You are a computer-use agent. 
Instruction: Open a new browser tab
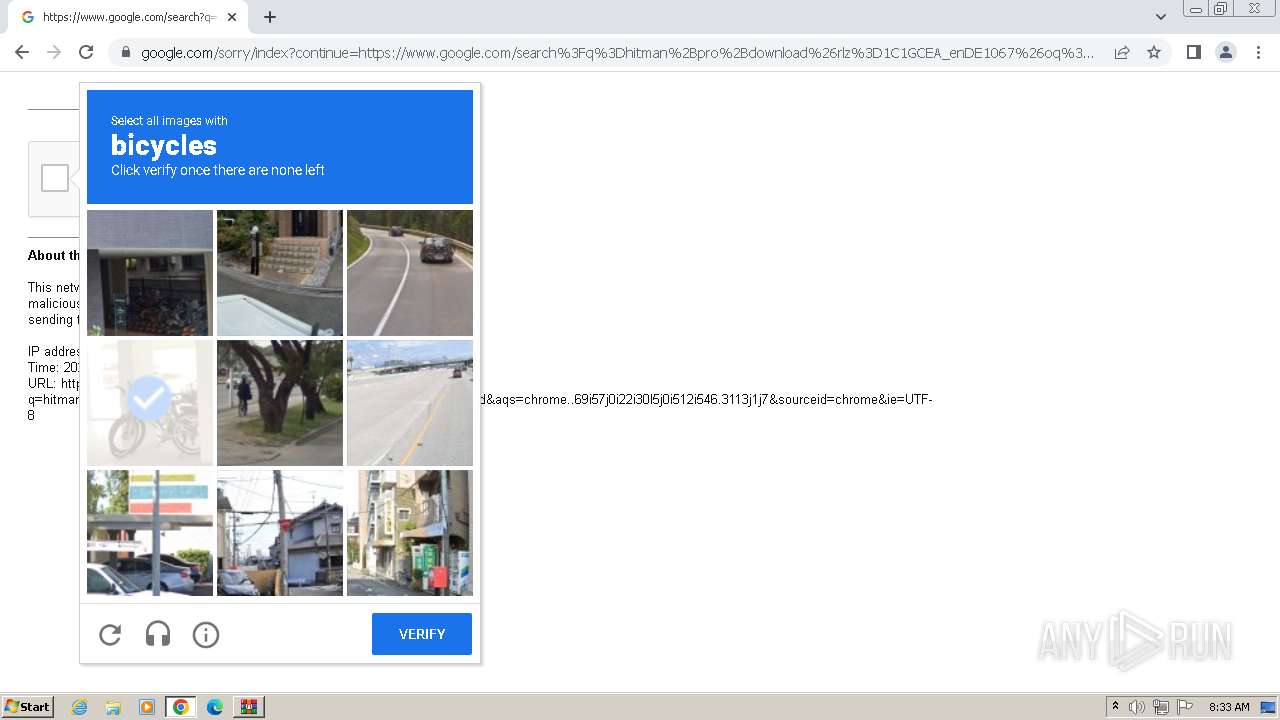270,17
